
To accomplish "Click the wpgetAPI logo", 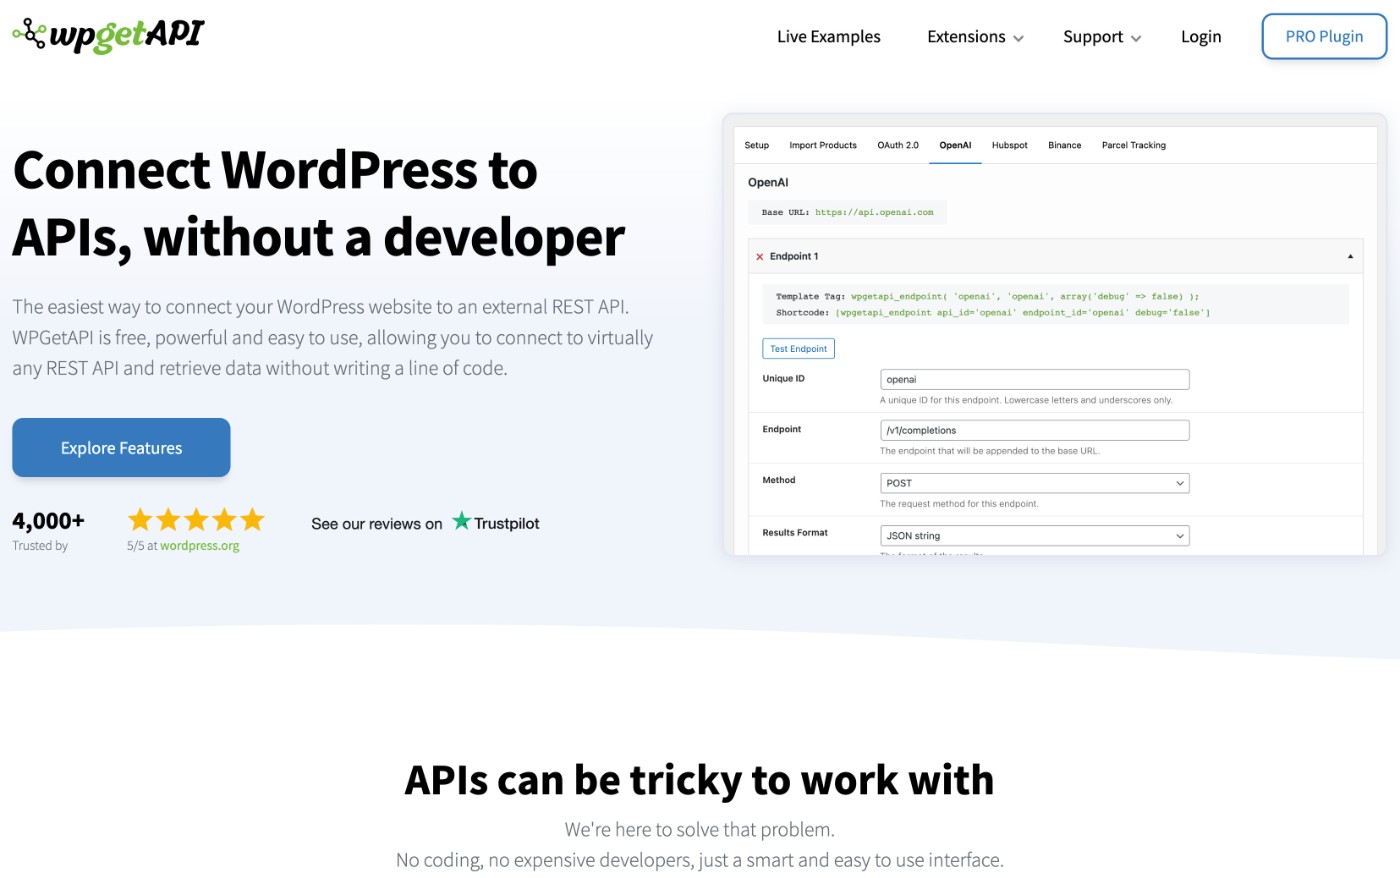I will point(108,35).
